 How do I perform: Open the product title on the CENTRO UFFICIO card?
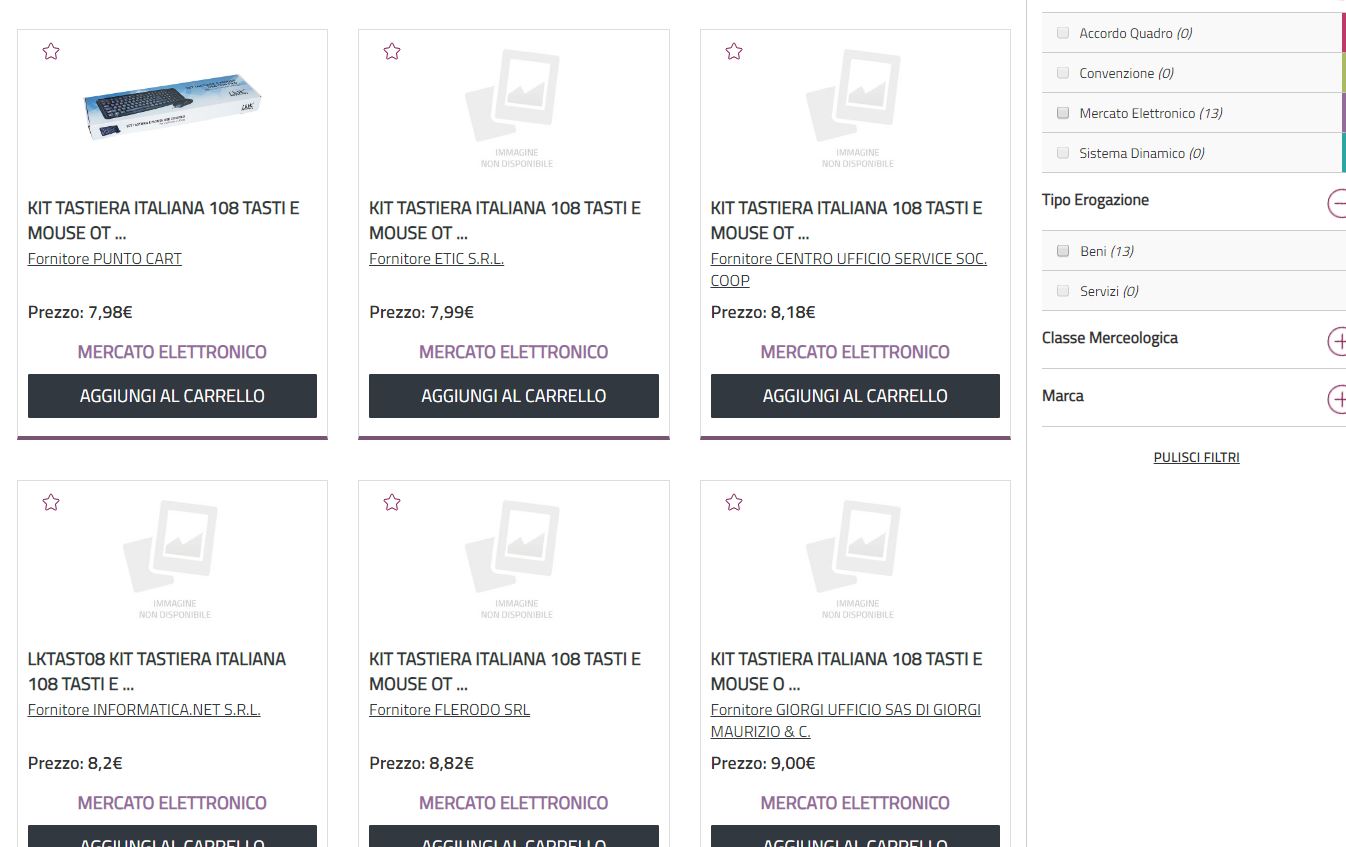(847, 220)
